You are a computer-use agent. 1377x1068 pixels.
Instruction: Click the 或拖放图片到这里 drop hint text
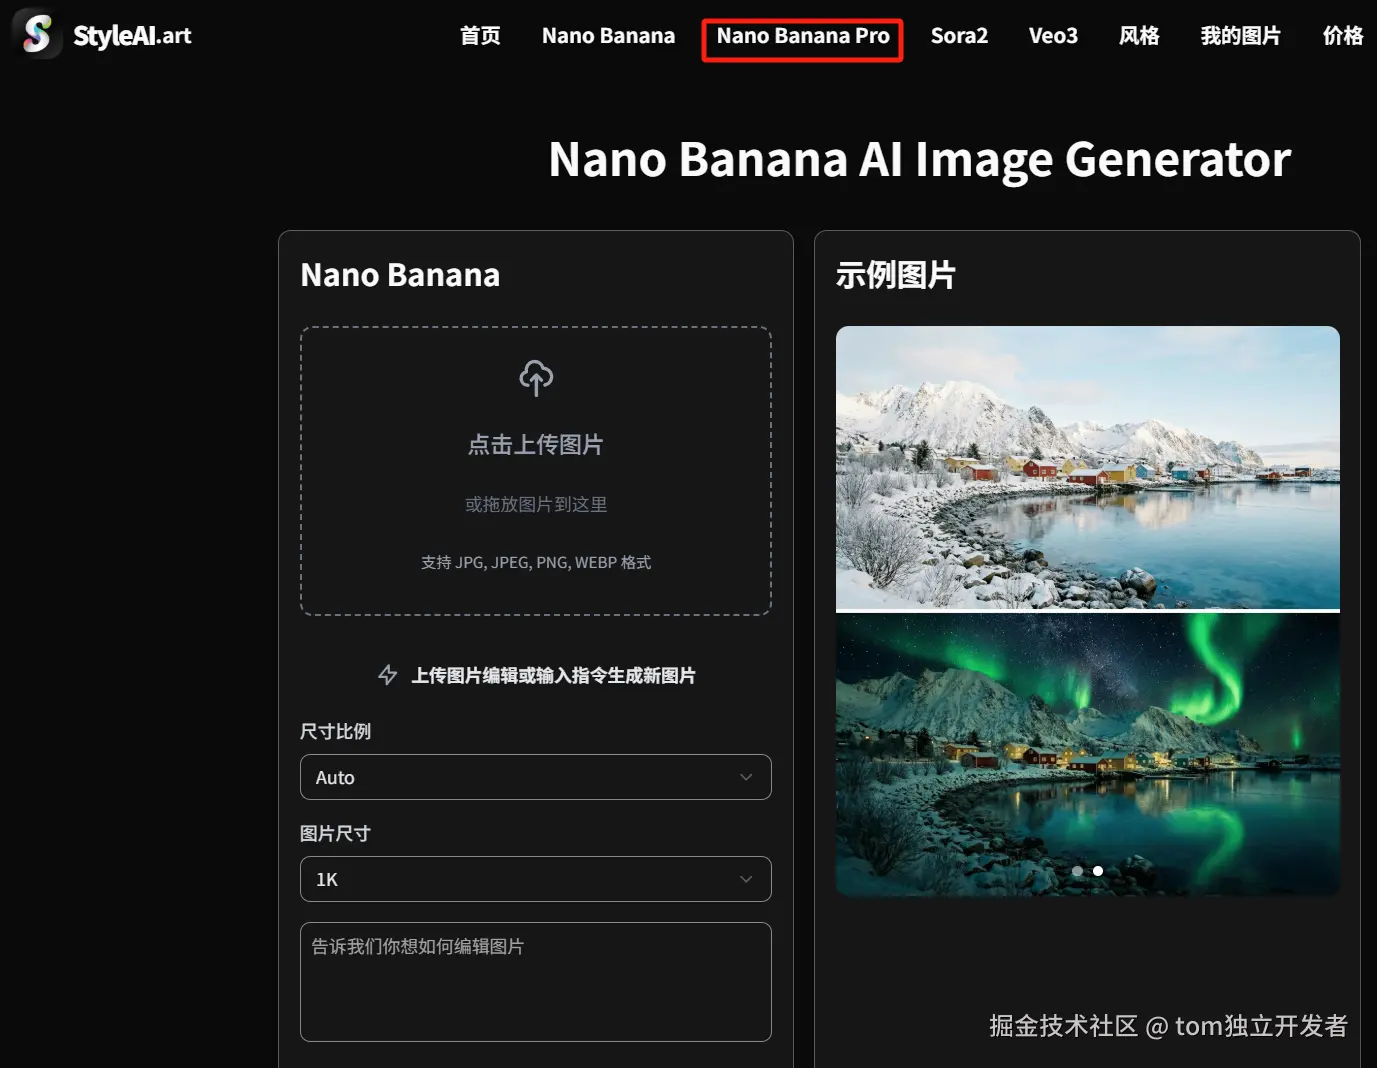536,504
